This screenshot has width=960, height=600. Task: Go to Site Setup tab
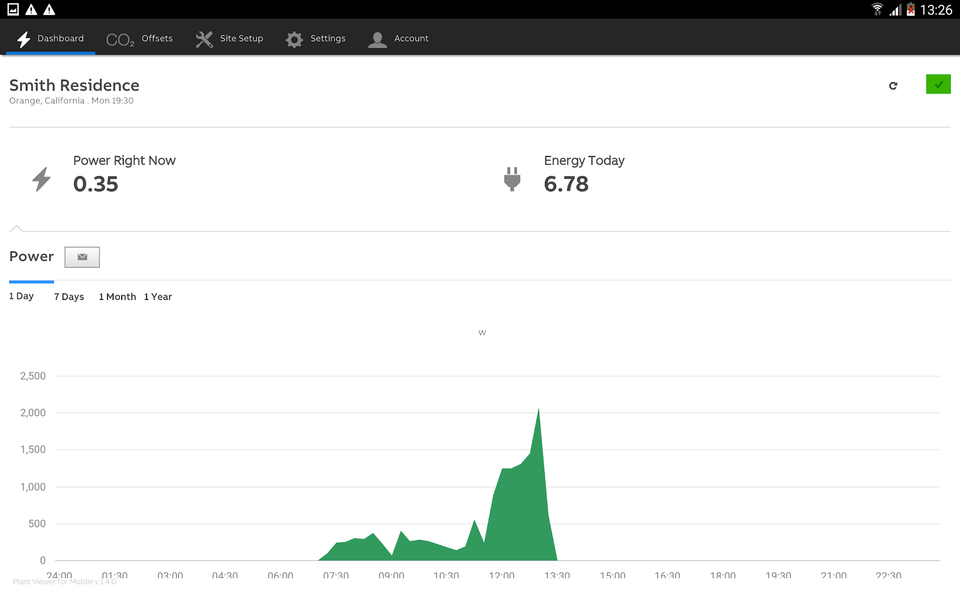(229, 39)
